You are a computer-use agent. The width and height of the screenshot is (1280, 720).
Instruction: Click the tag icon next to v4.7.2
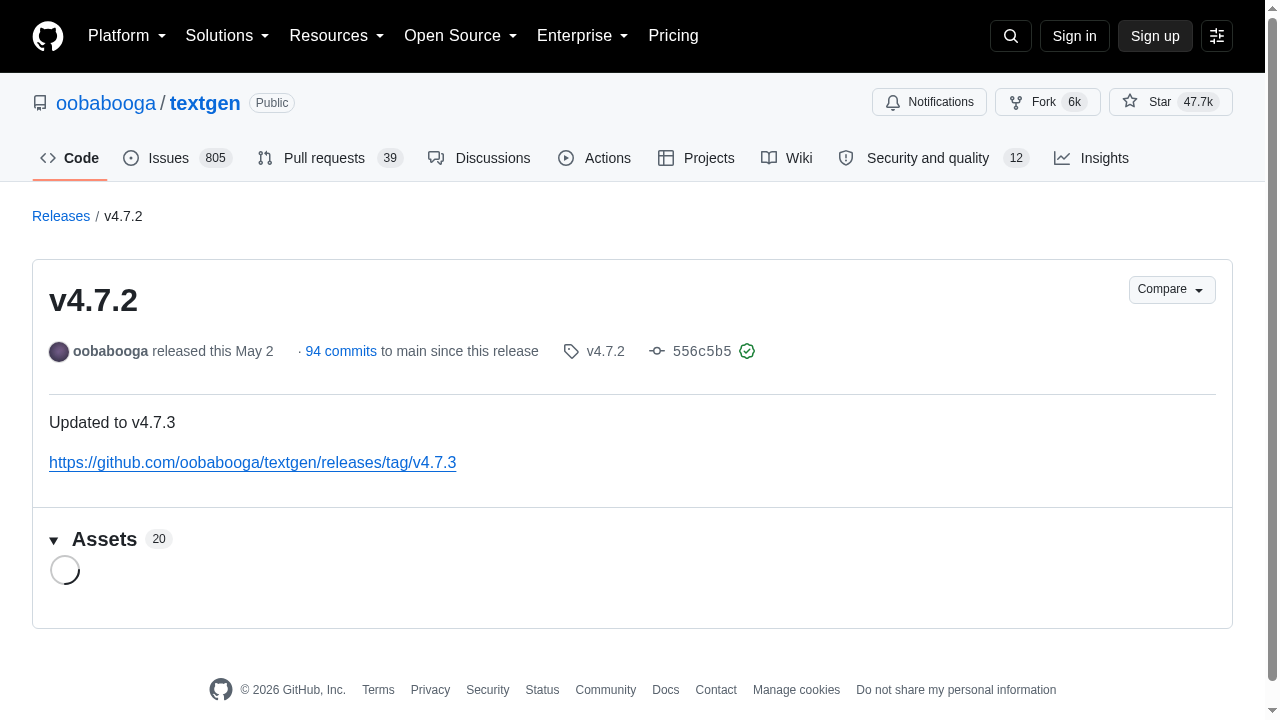[x=571, y=352]
